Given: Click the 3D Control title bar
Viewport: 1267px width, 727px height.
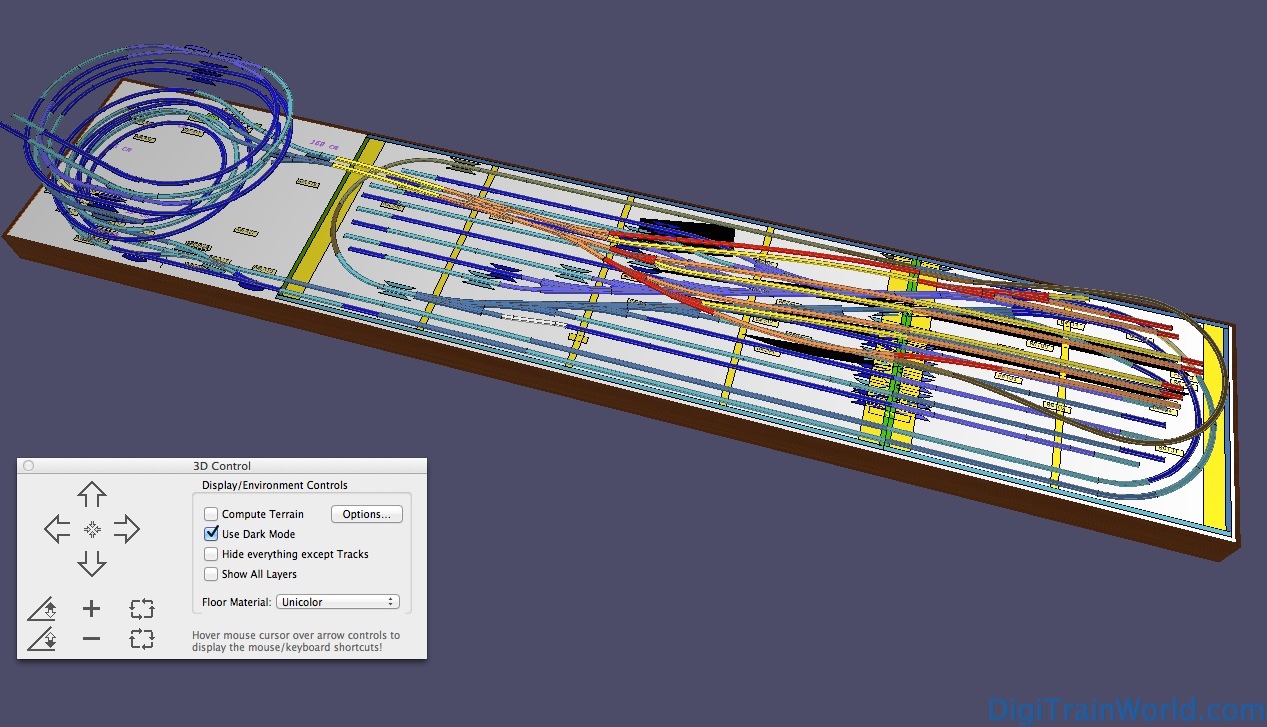Looking at the screenshot, I should [222, 465].
